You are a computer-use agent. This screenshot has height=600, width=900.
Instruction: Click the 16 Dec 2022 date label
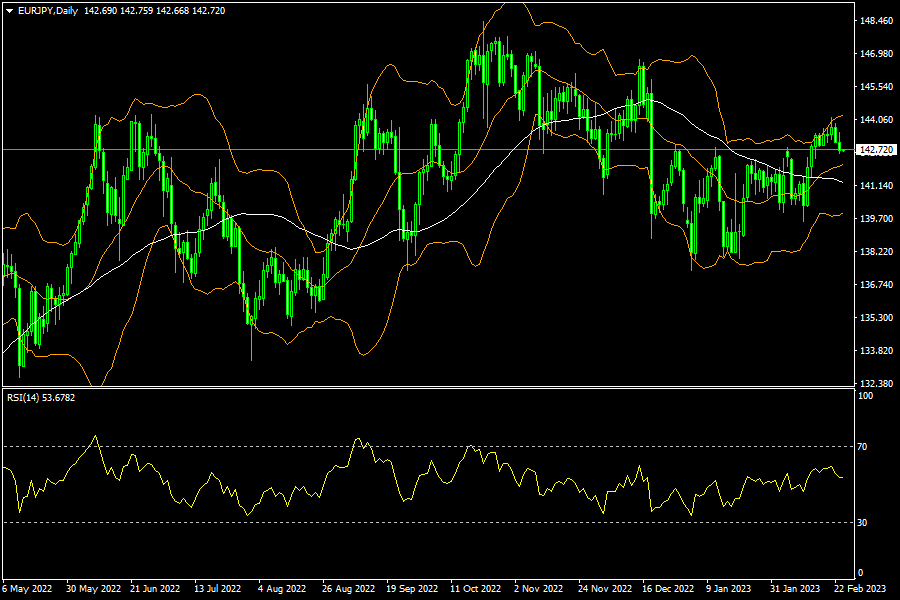coord(668,589)
